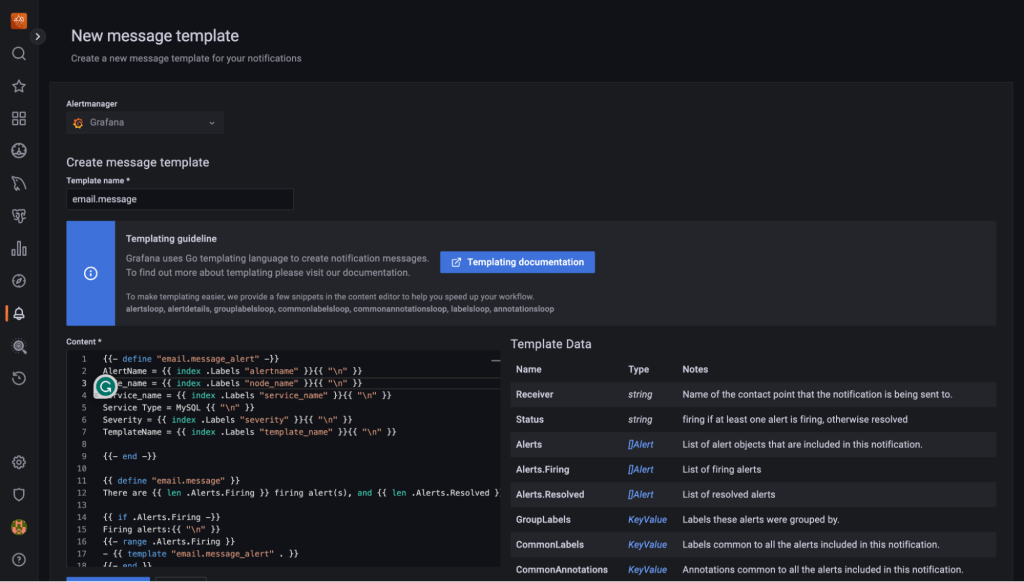Open the Alerting bell icon

[18, 314]
